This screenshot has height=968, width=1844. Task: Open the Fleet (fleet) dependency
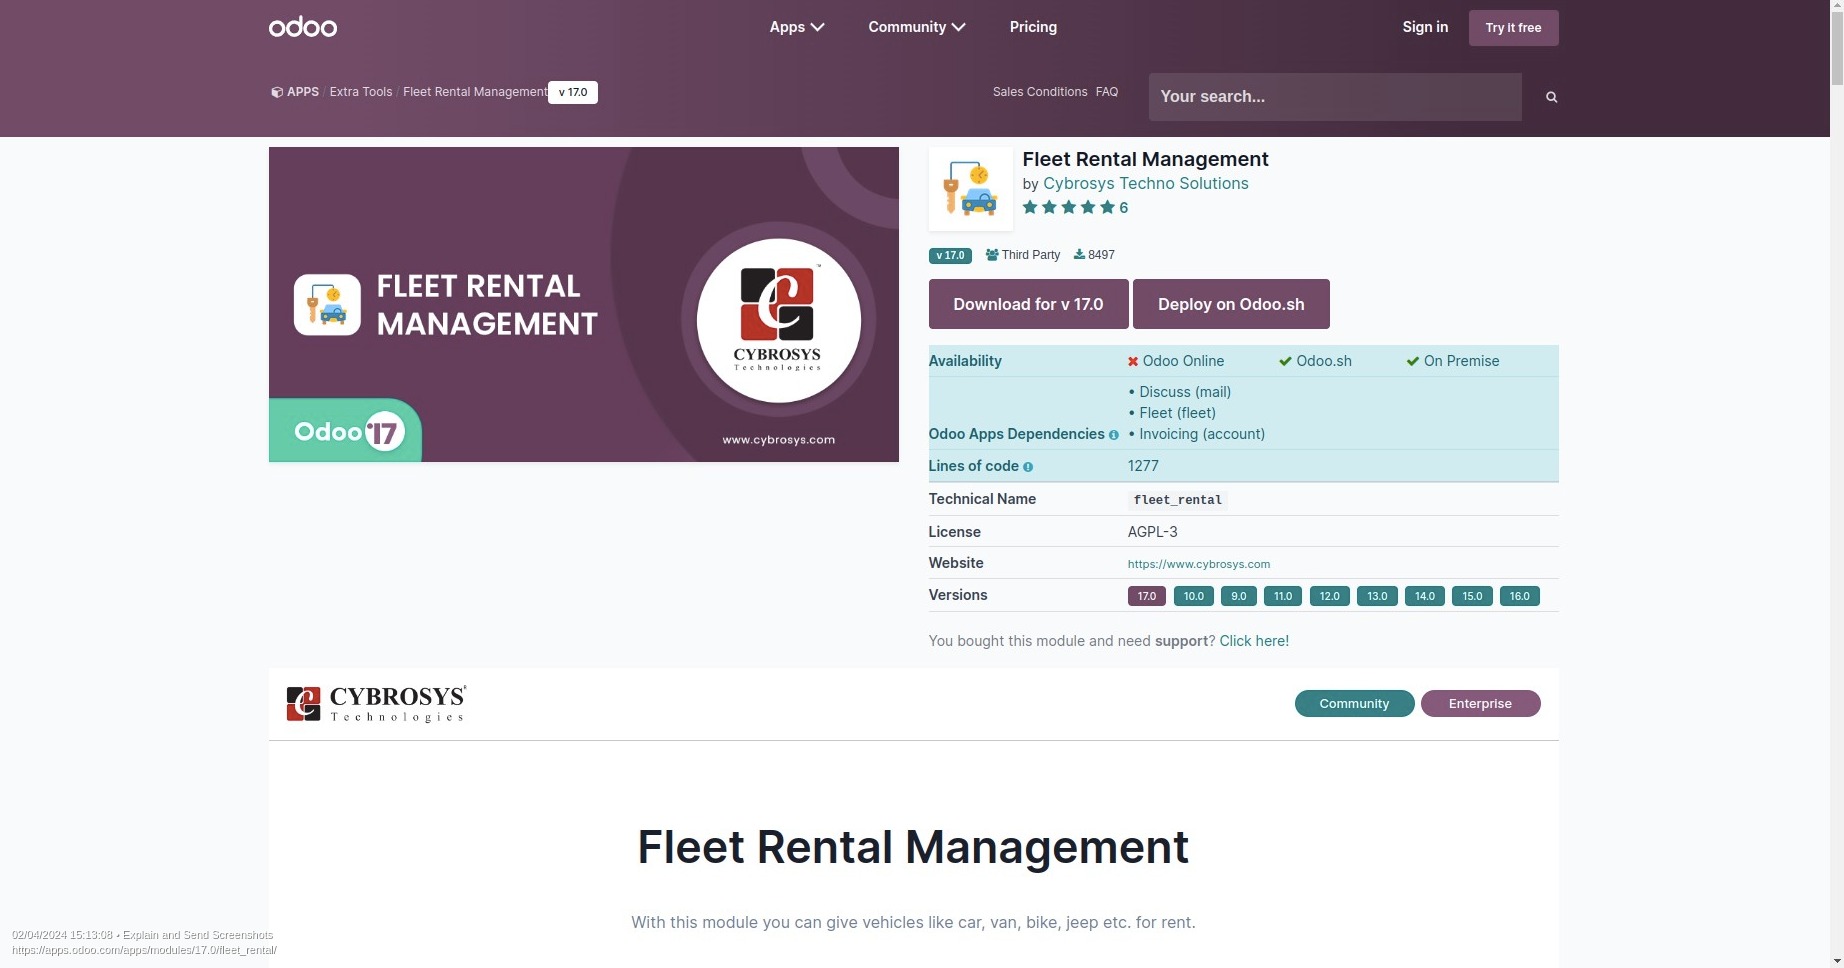(1178, 413)
